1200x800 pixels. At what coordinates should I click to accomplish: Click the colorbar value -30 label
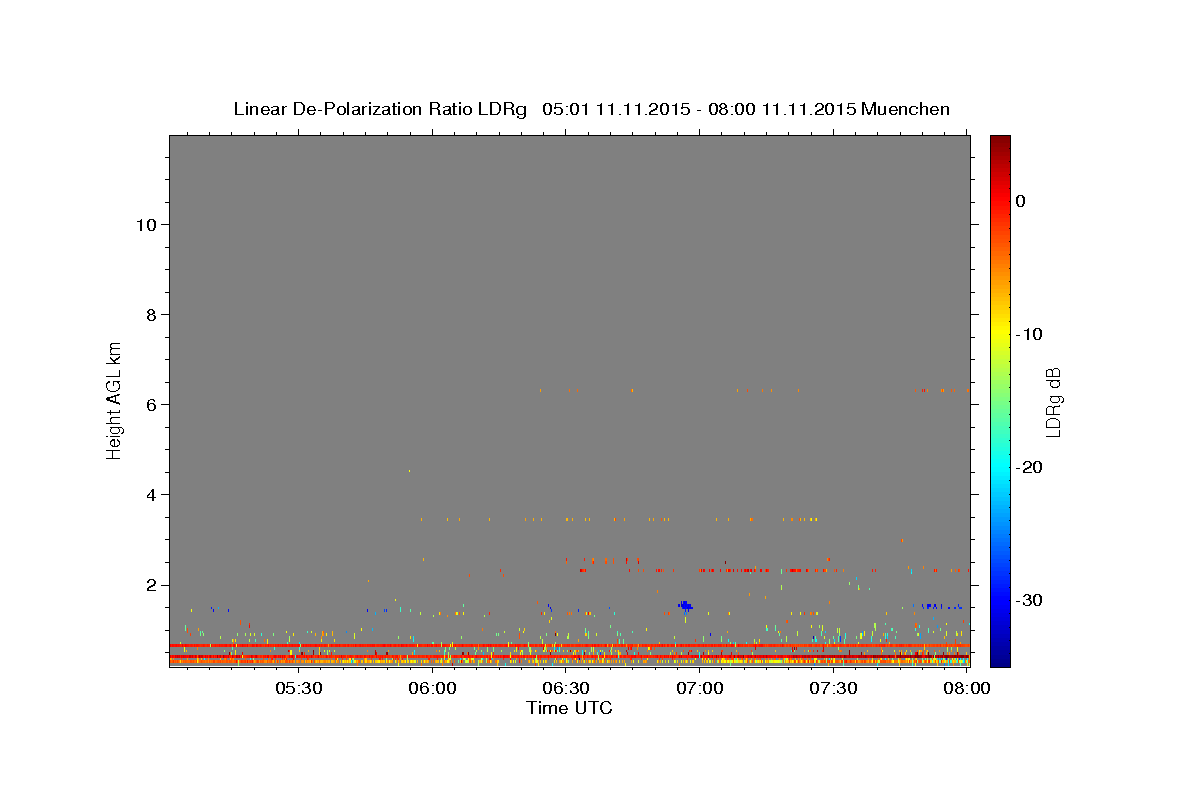tap(1030, 600)
